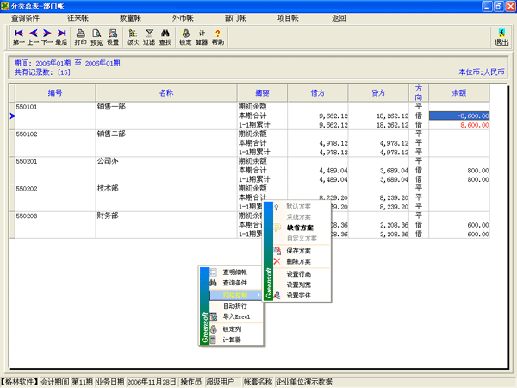Viewport: 517px width, 388px height.
Task: Click the Print (打印) toolbar icon
Action: (x=80, y=37)
